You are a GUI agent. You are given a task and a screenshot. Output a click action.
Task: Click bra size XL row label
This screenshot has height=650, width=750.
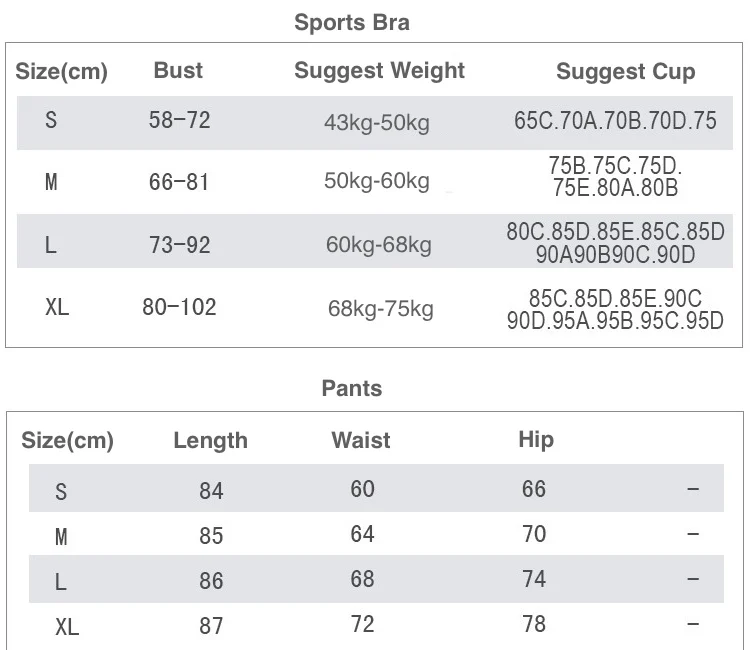(x=57, y=307)
